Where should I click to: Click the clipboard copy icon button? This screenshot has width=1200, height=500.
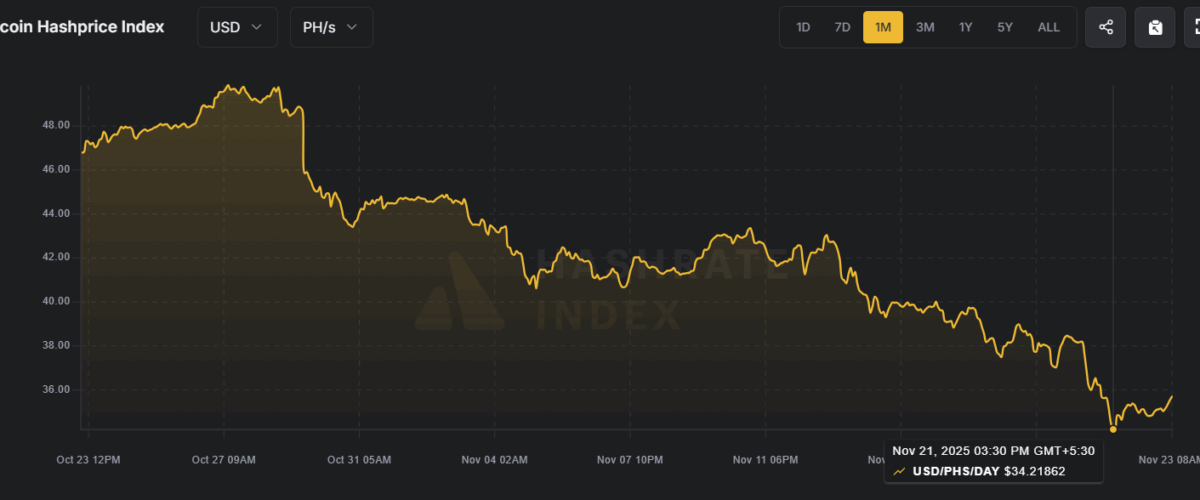point(1155,27)
